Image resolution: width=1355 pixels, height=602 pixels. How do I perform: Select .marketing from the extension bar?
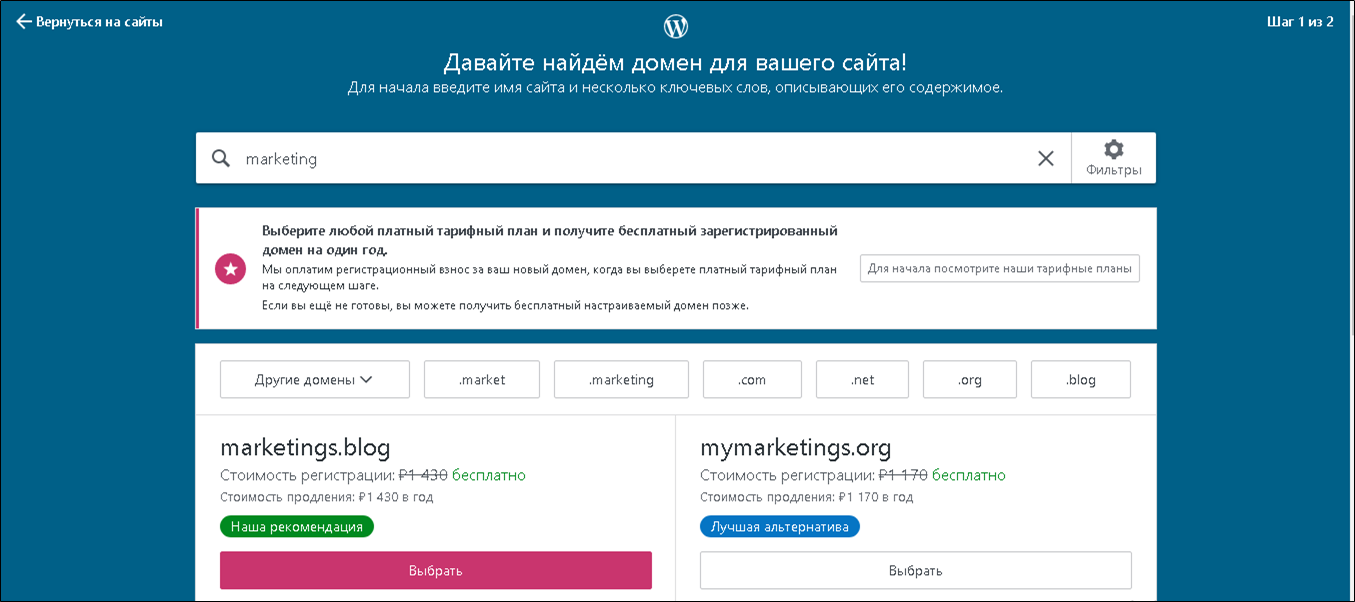point(621,379)
